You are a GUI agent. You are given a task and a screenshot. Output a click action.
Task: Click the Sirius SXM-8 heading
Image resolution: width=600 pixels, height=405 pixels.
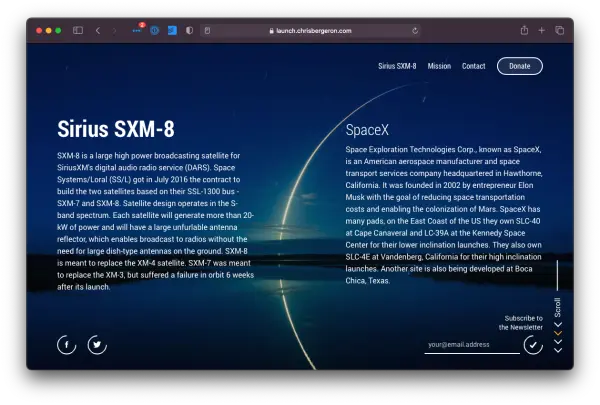coord(116,129)
